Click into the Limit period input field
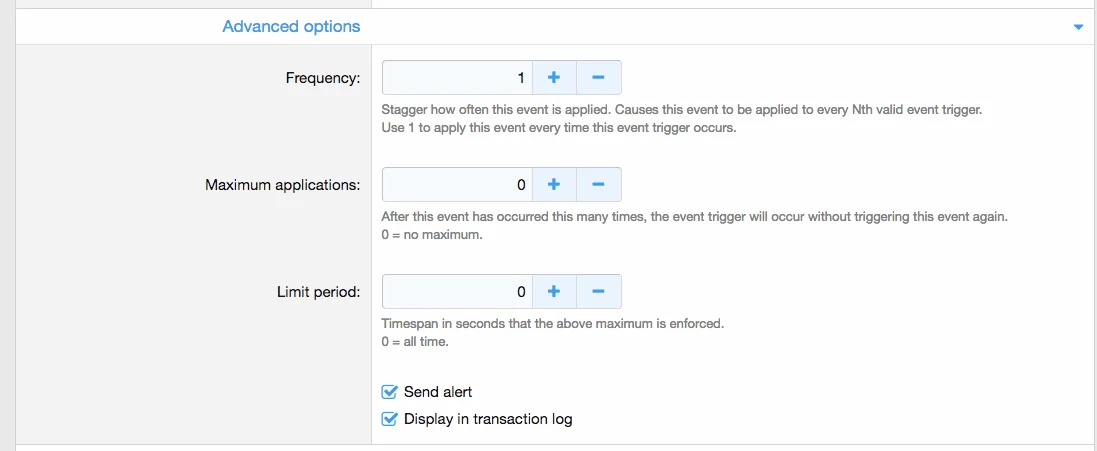The width and height of the screenshot is (1097, 451). [457, 291]
